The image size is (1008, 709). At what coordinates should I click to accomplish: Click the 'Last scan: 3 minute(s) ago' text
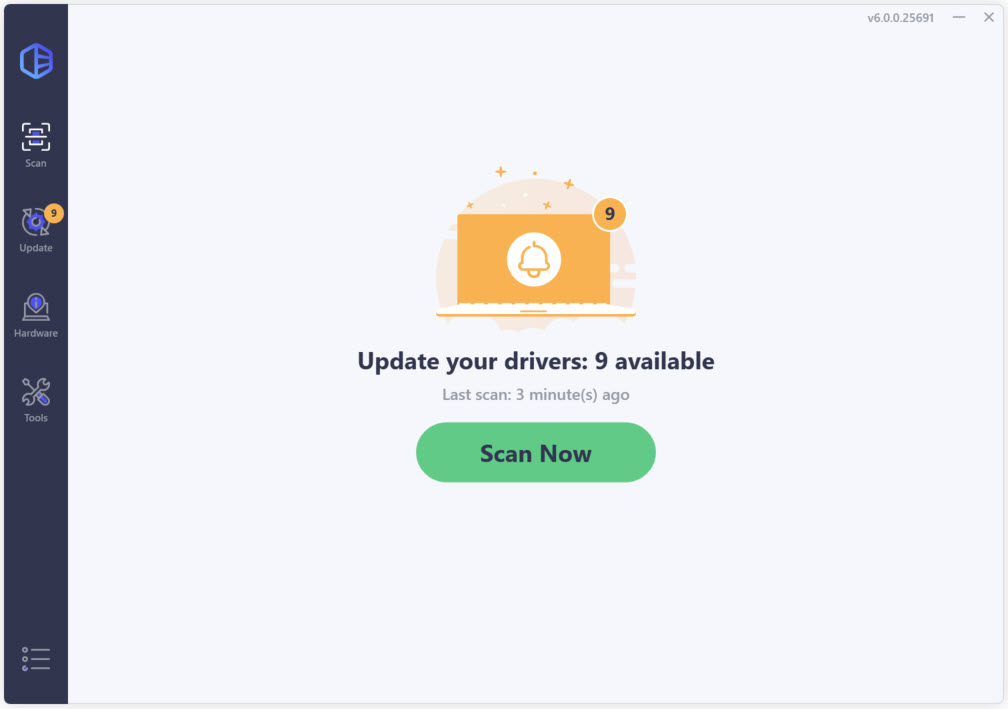coord(536,395)
